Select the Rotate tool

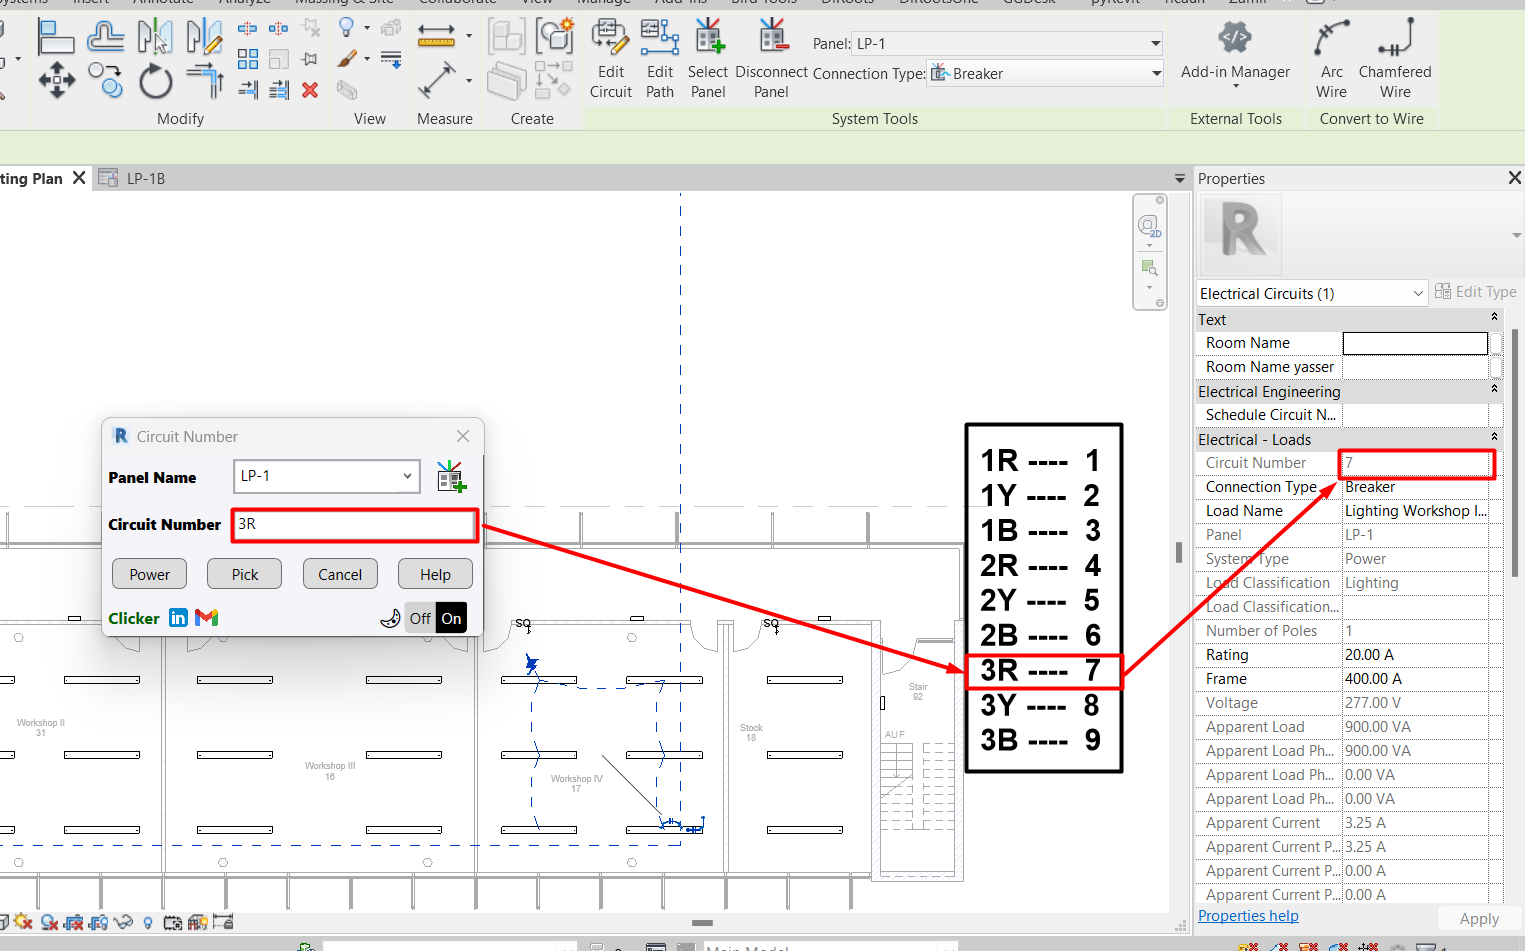point(155,81)
